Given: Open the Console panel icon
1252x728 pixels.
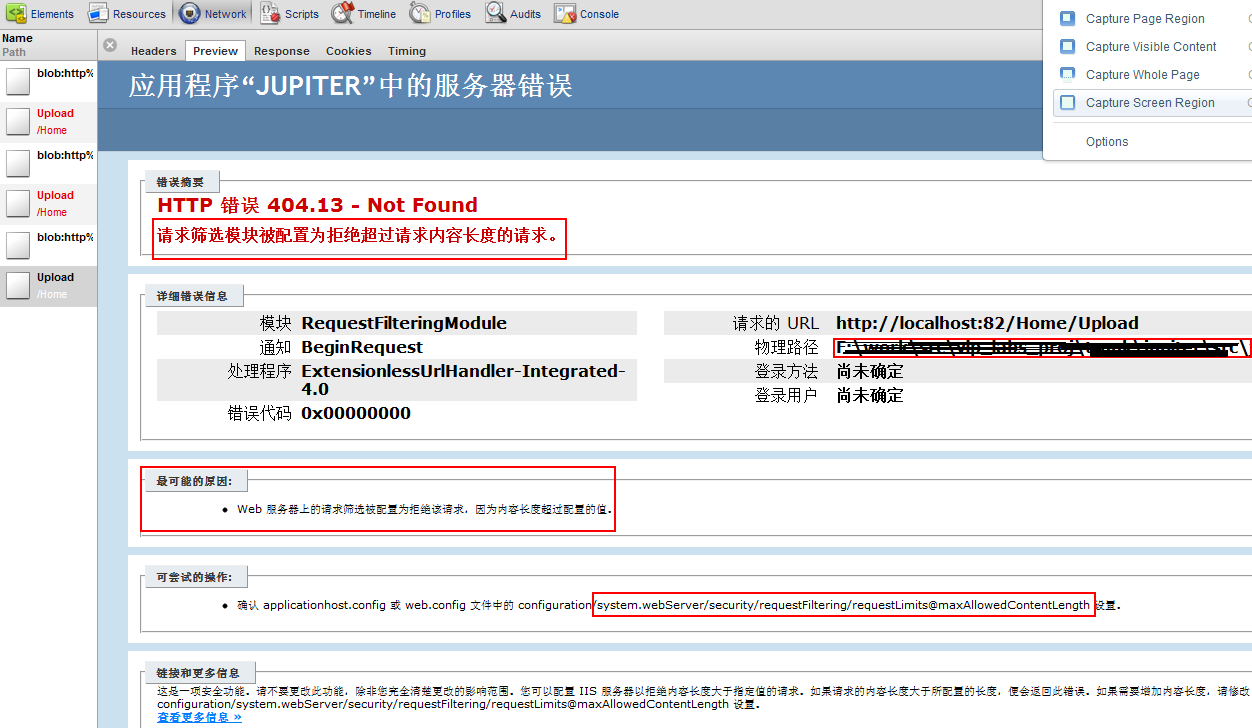Looking at the screenshot, I should [x=565, y=14].
